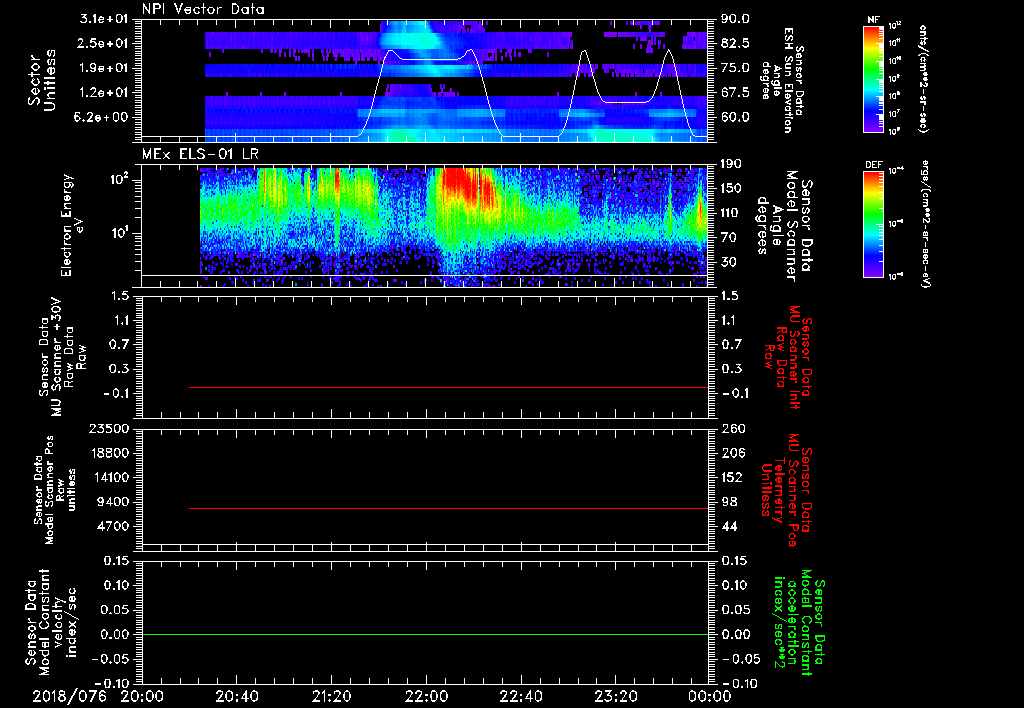
Task: Select the red "MU Scanner Pos Telemetry" axis title
Action: coord(787,490)
